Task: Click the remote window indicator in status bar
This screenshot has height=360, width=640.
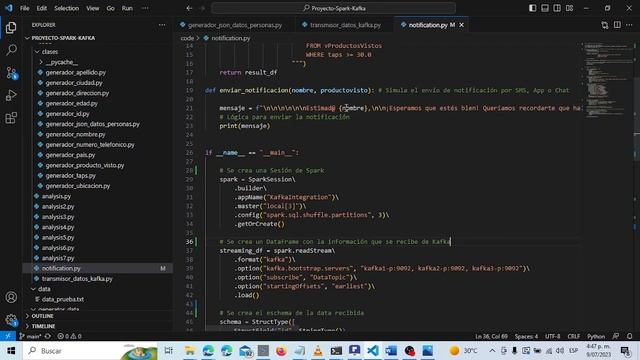Action: click(8, 336)
